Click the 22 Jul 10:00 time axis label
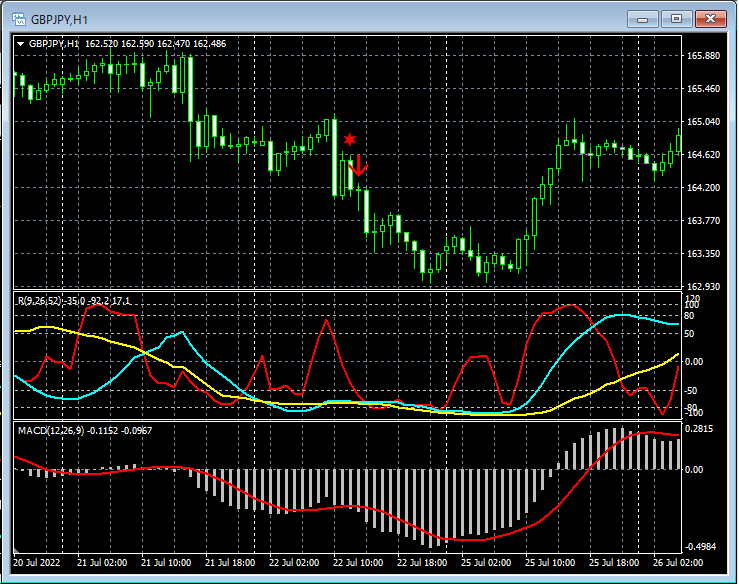Screen dimensions: 739x584 click(x=358, y=563)
